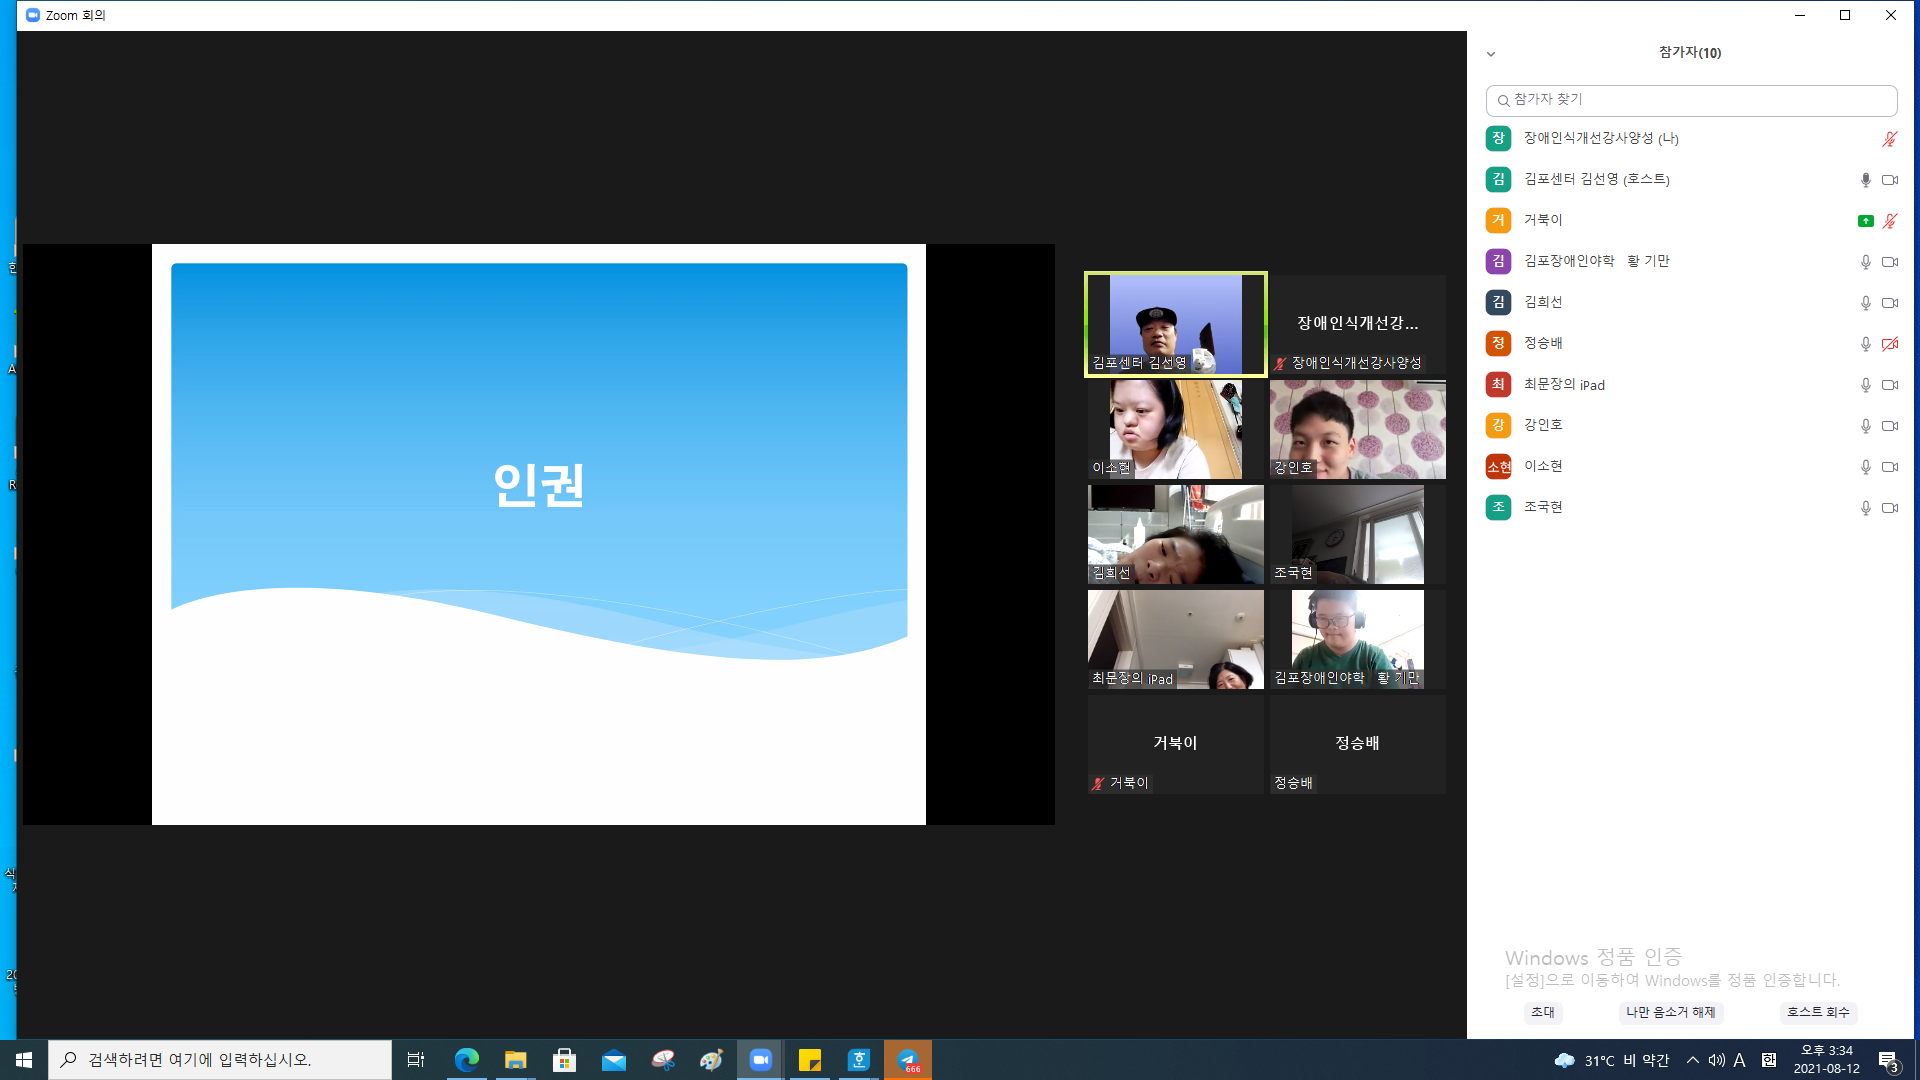Click the crossed-out camera icon for 정승배
Viewport: 1920px width, 1080px height.
click(x=1889, y=344)
